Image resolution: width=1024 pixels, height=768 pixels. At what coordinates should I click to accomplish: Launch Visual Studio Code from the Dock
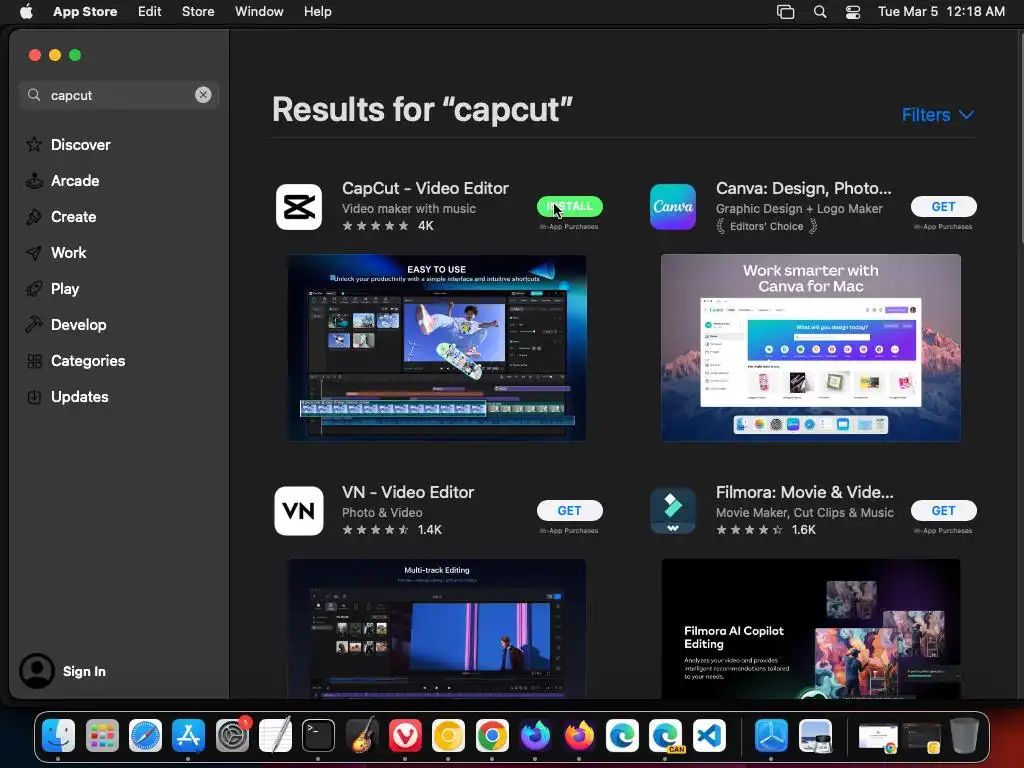709,735
